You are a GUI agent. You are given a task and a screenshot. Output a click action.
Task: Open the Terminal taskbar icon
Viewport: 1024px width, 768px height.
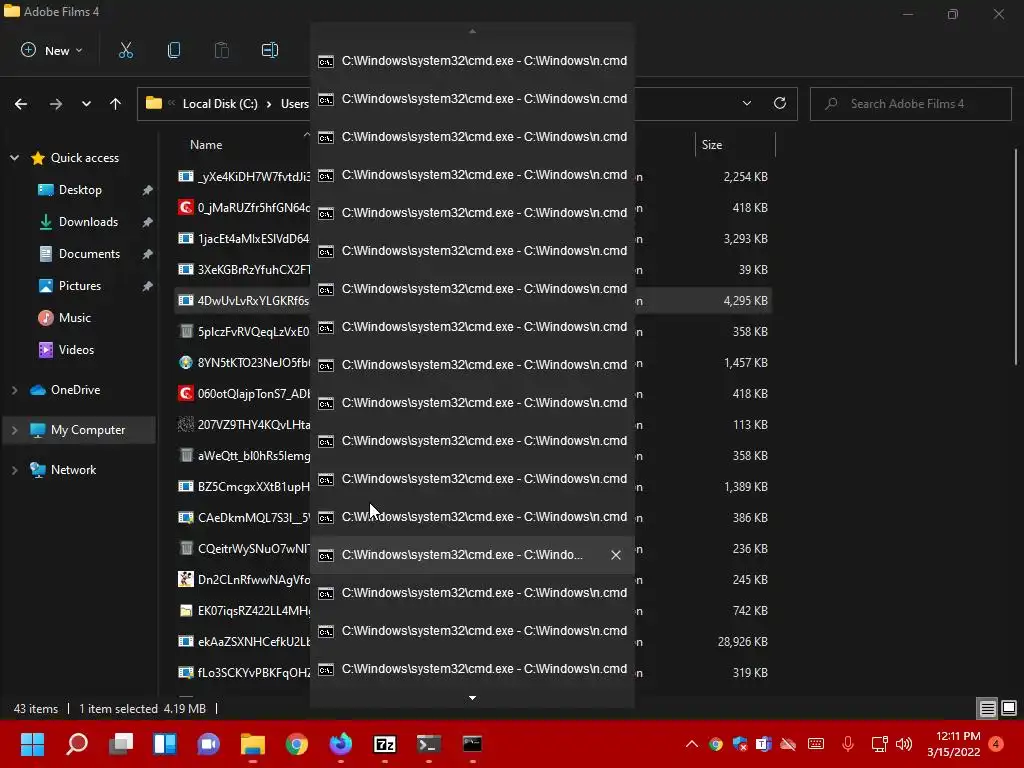click(428, 744)
